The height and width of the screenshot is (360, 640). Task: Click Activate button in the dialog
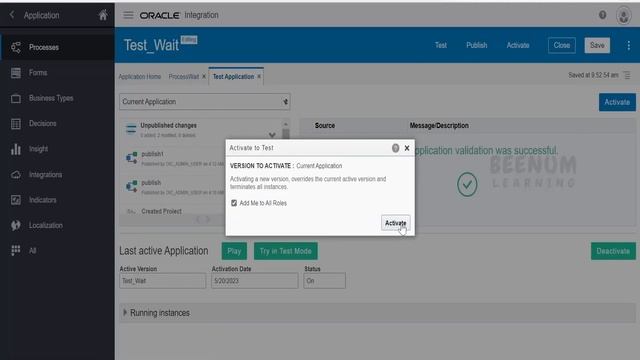point(396,223)
